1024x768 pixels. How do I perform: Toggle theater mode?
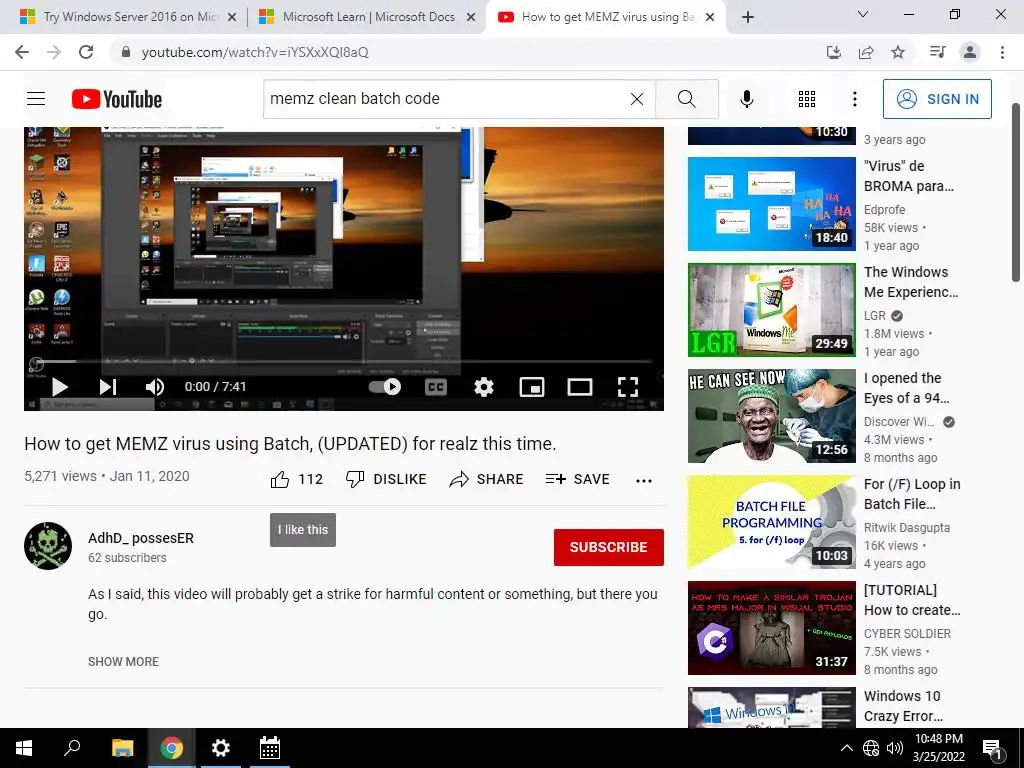580,387
